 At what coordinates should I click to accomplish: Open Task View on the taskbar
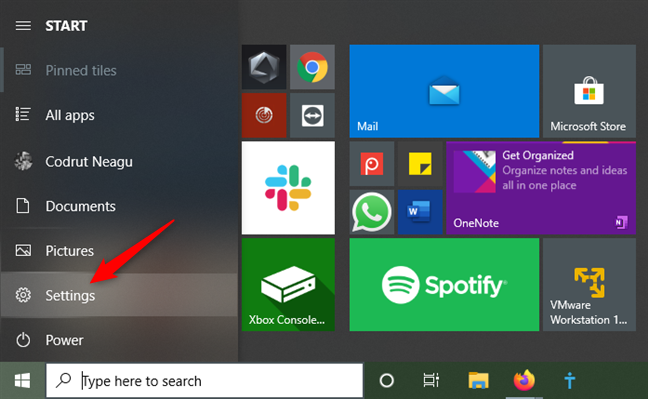pyautogui.click(x=431, y=380)
